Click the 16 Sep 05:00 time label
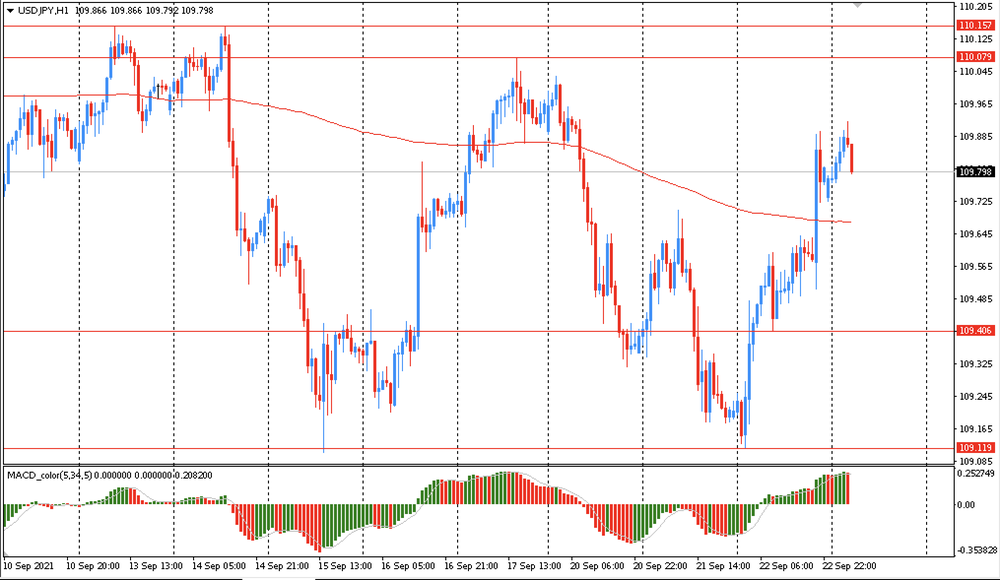 pos(408,566)
